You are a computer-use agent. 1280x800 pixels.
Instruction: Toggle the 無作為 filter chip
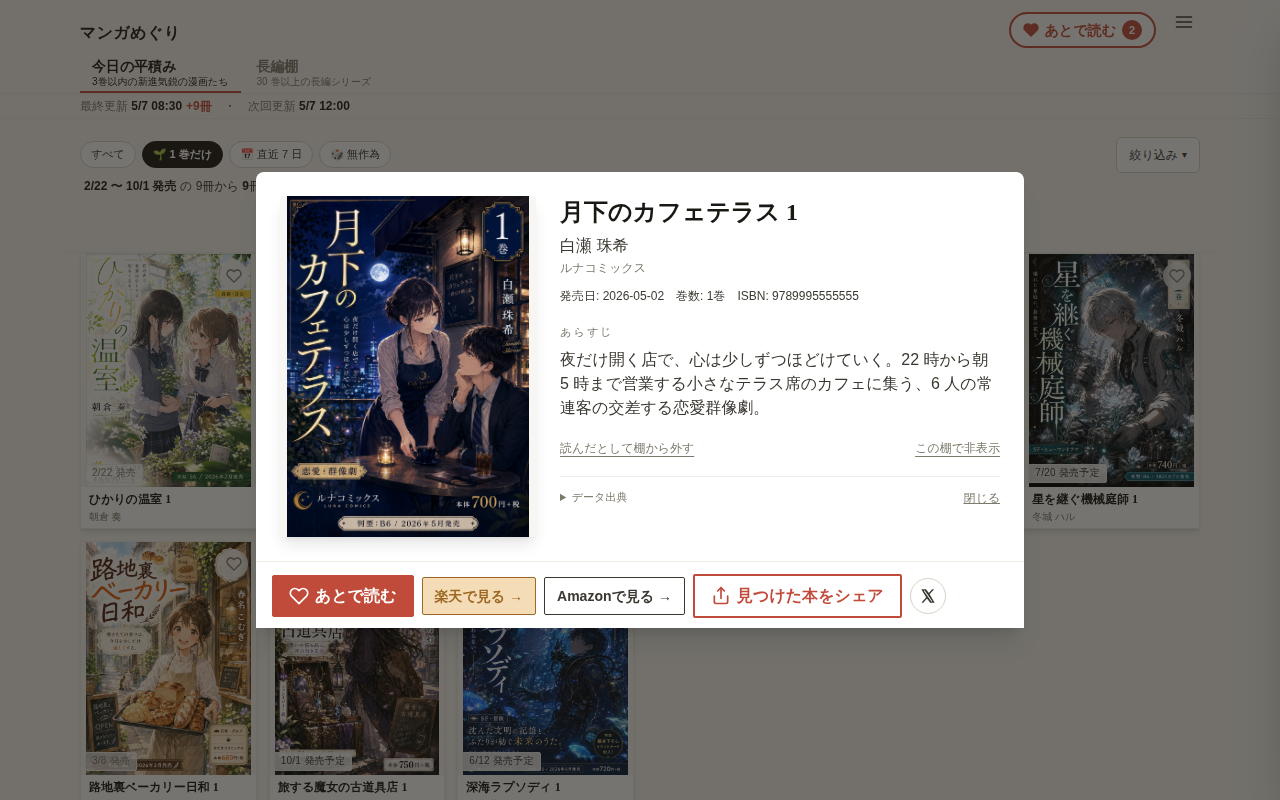(355, 154)
